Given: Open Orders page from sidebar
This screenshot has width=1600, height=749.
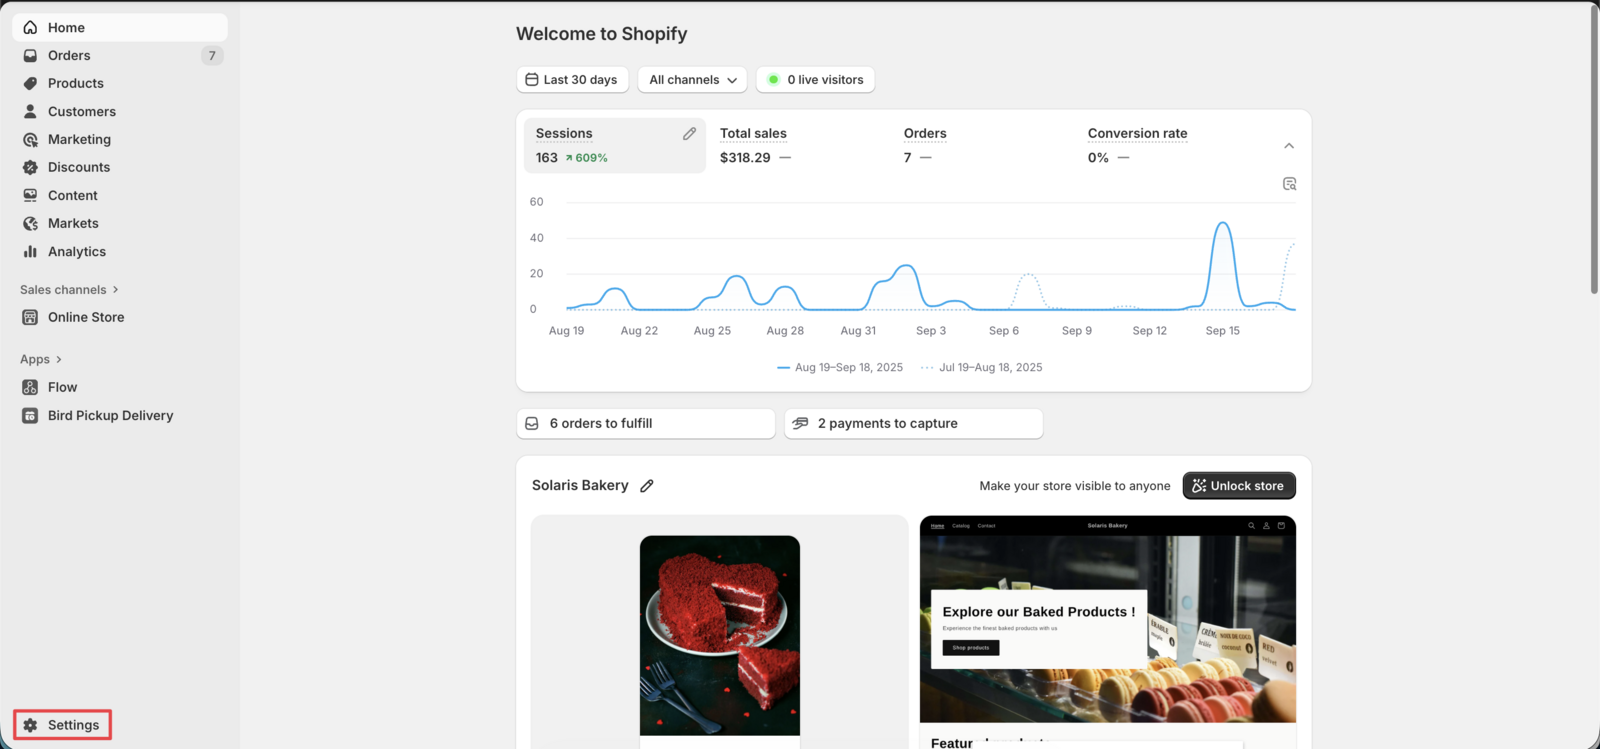Looking at the screenshot, I should 120,56.
